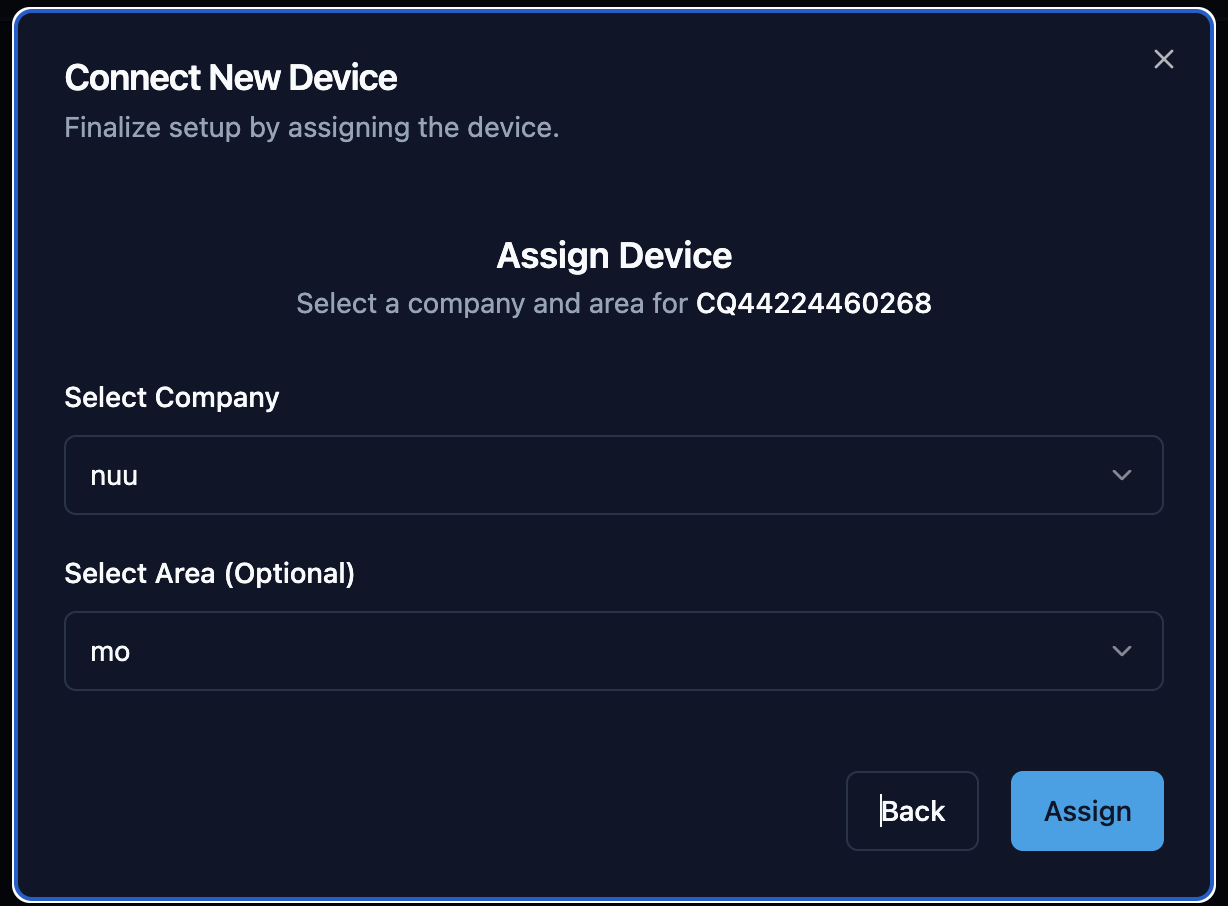1228x906 pixels.
Task: Go back with the Back button
Action: (912, 811)
